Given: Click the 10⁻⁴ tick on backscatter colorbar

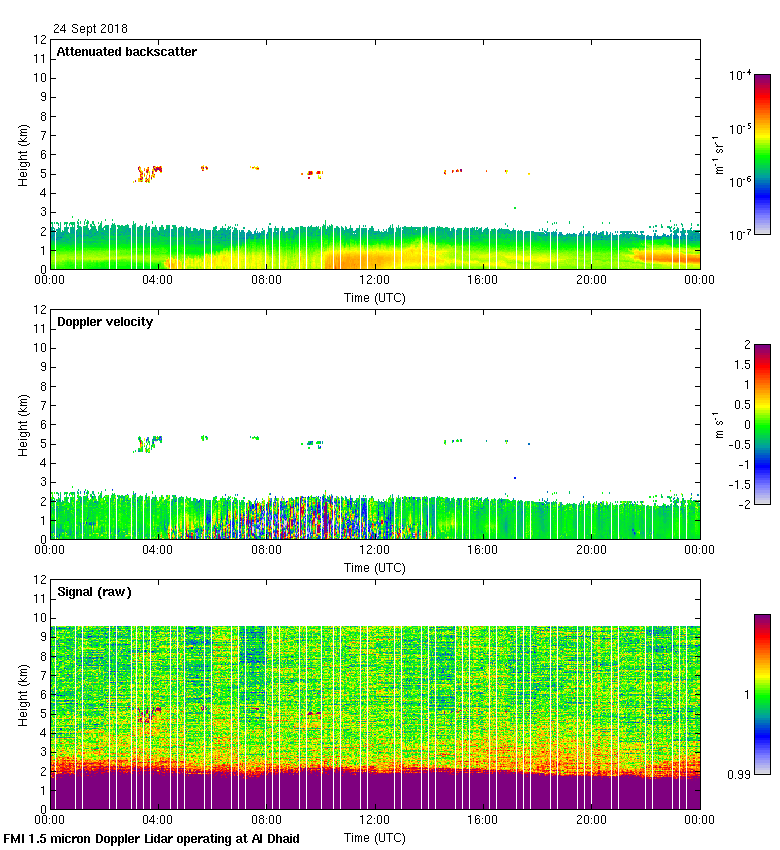Looking at the screenshot, I should point(741,75).
